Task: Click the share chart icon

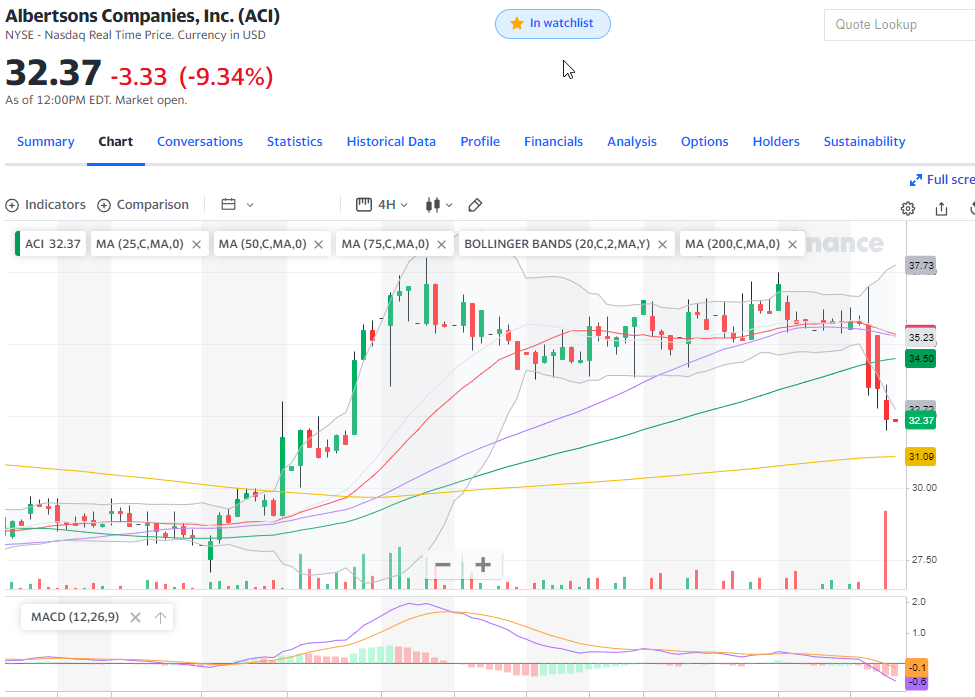Action: pos(941,209)
